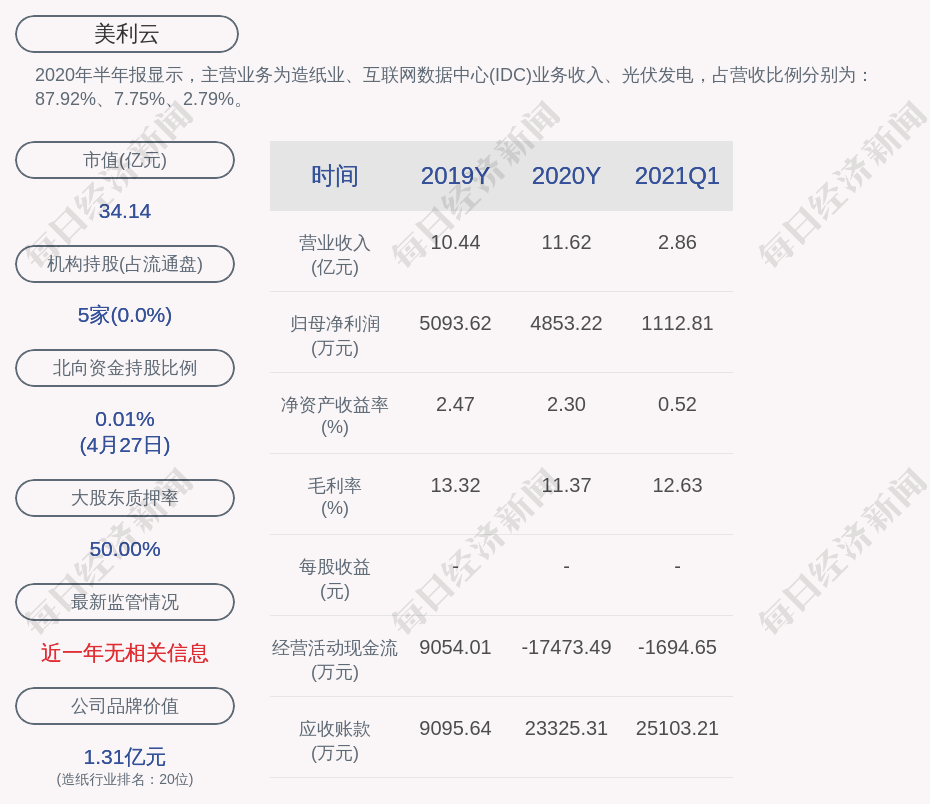This screenshot has height=804, width=930.
Task: Click the 经营活动现金流(万元) row label
Action: (335, 660)
